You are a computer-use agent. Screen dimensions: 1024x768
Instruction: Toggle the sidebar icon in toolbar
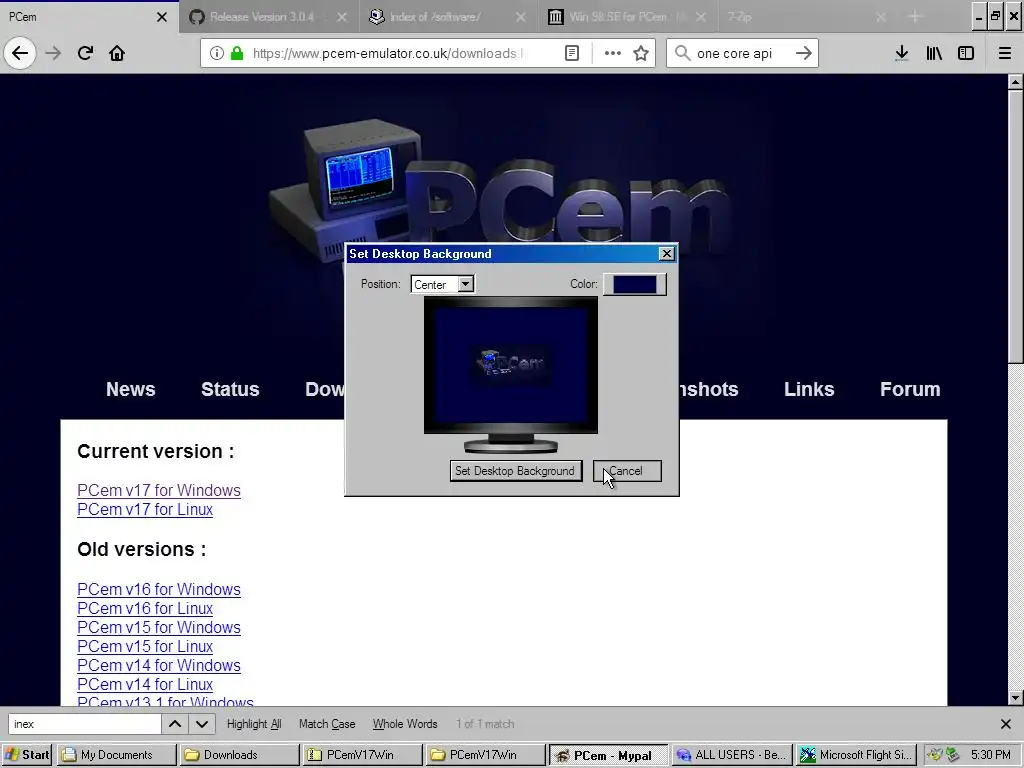[966, 53]
